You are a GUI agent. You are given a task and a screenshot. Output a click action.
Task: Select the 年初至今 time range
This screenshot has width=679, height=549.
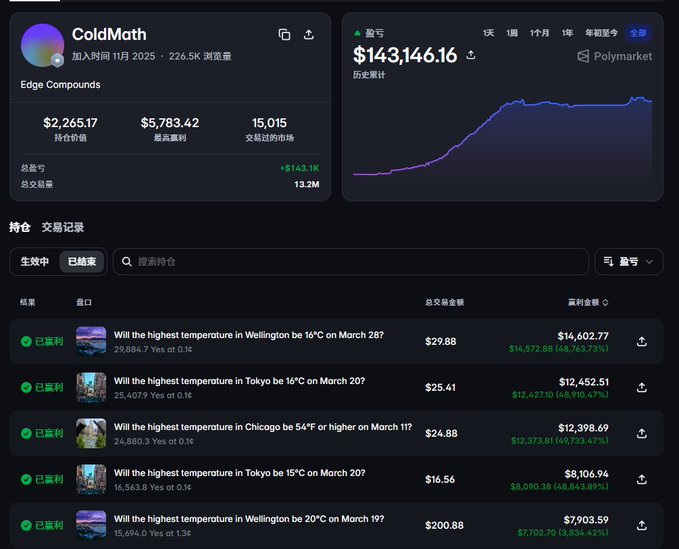pyautogui.click(x=601, y=33)
